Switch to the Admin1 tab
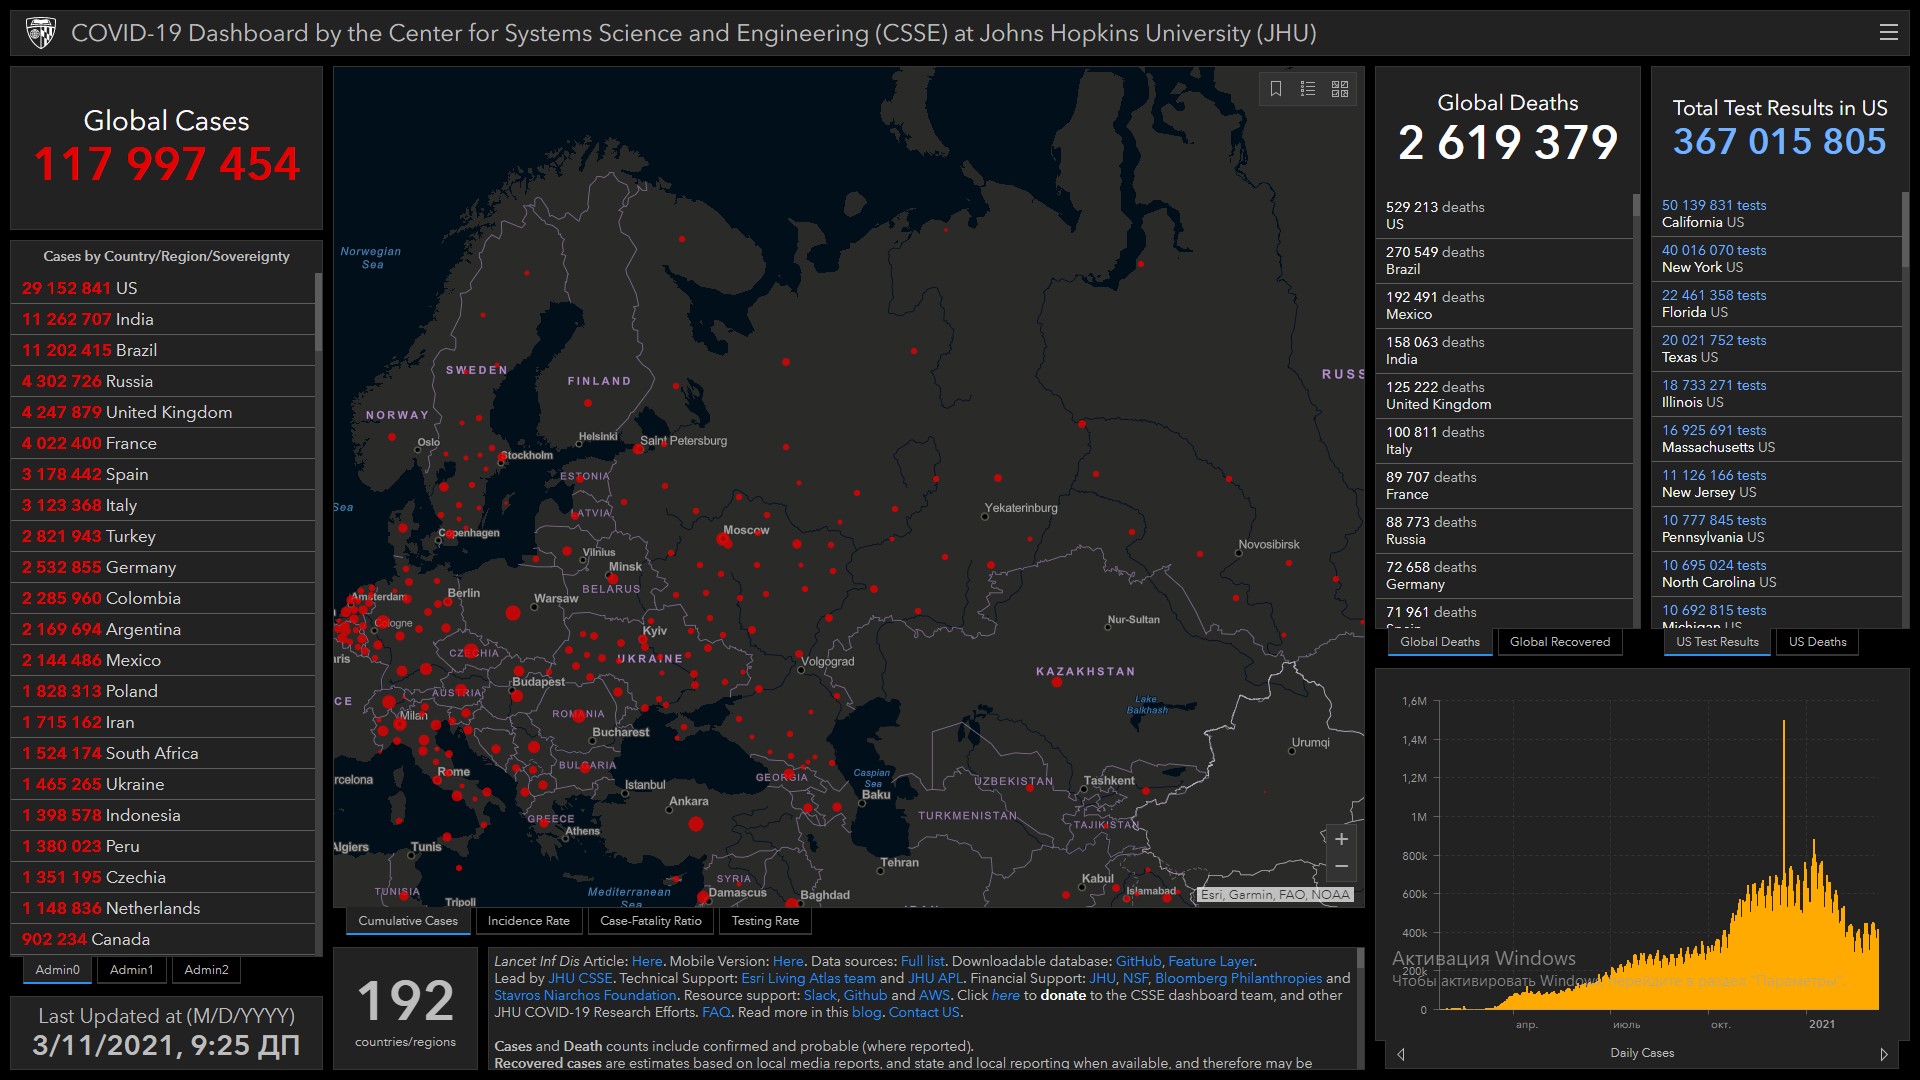Viewport: 1920px width, 1080px height. 131,969
